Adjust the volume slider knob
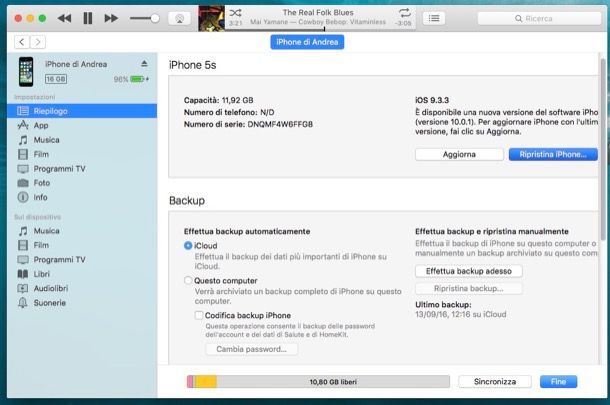The width and height of the screenshot is (610, 405). tap(155, 18)
